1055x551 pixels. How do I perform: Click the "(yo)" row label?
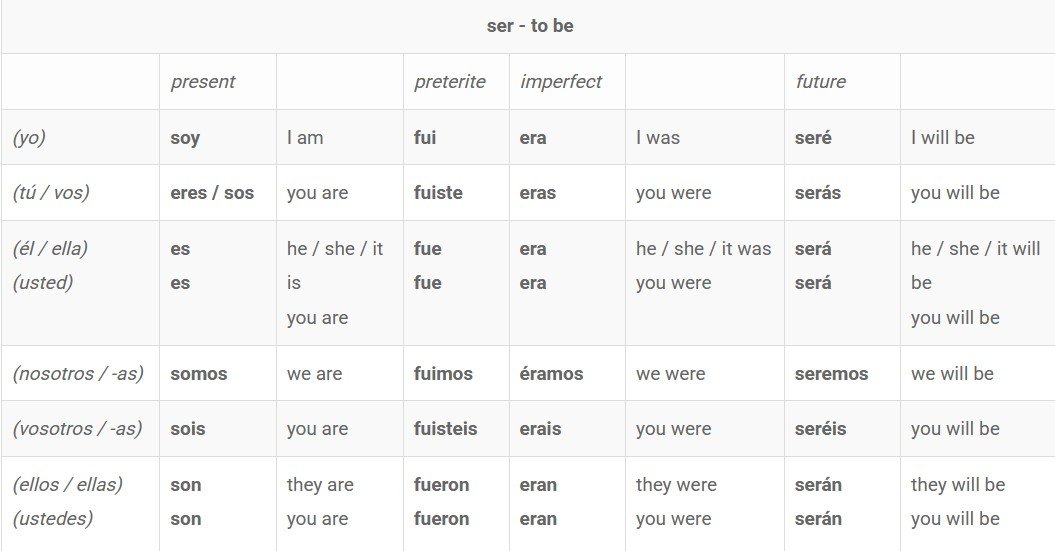[29, 138]
